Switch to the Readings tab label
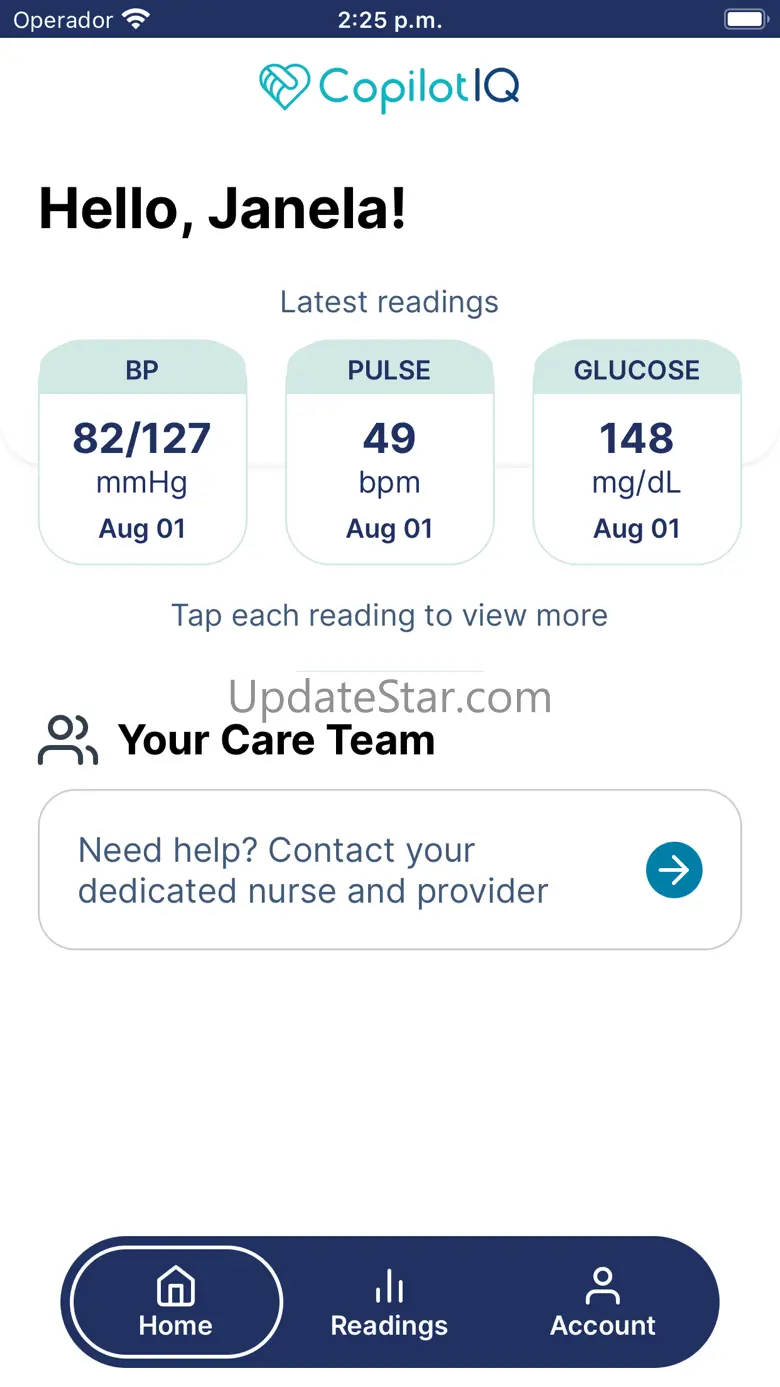 tap(389, 1326)
